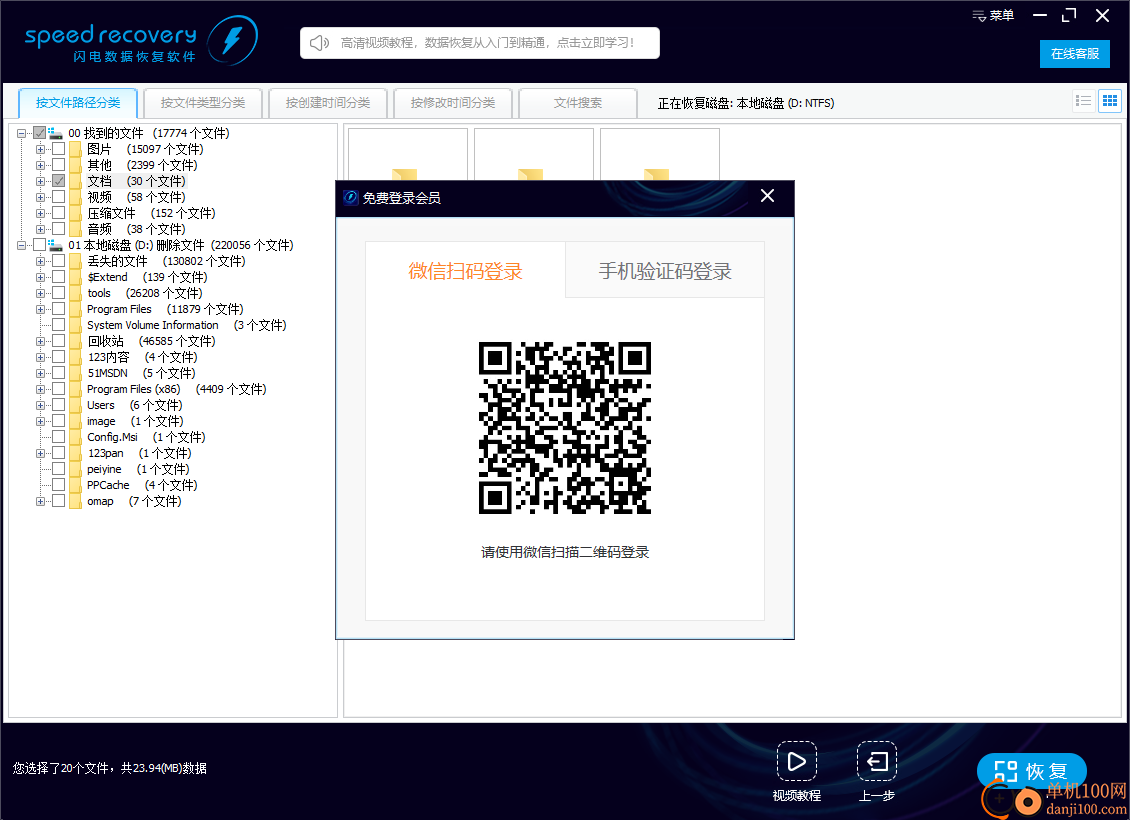Screen dimensions: 1130x820
Task: Expand the 丢失的文件 node
Action: pyautogui.click(x=40, y=261)
